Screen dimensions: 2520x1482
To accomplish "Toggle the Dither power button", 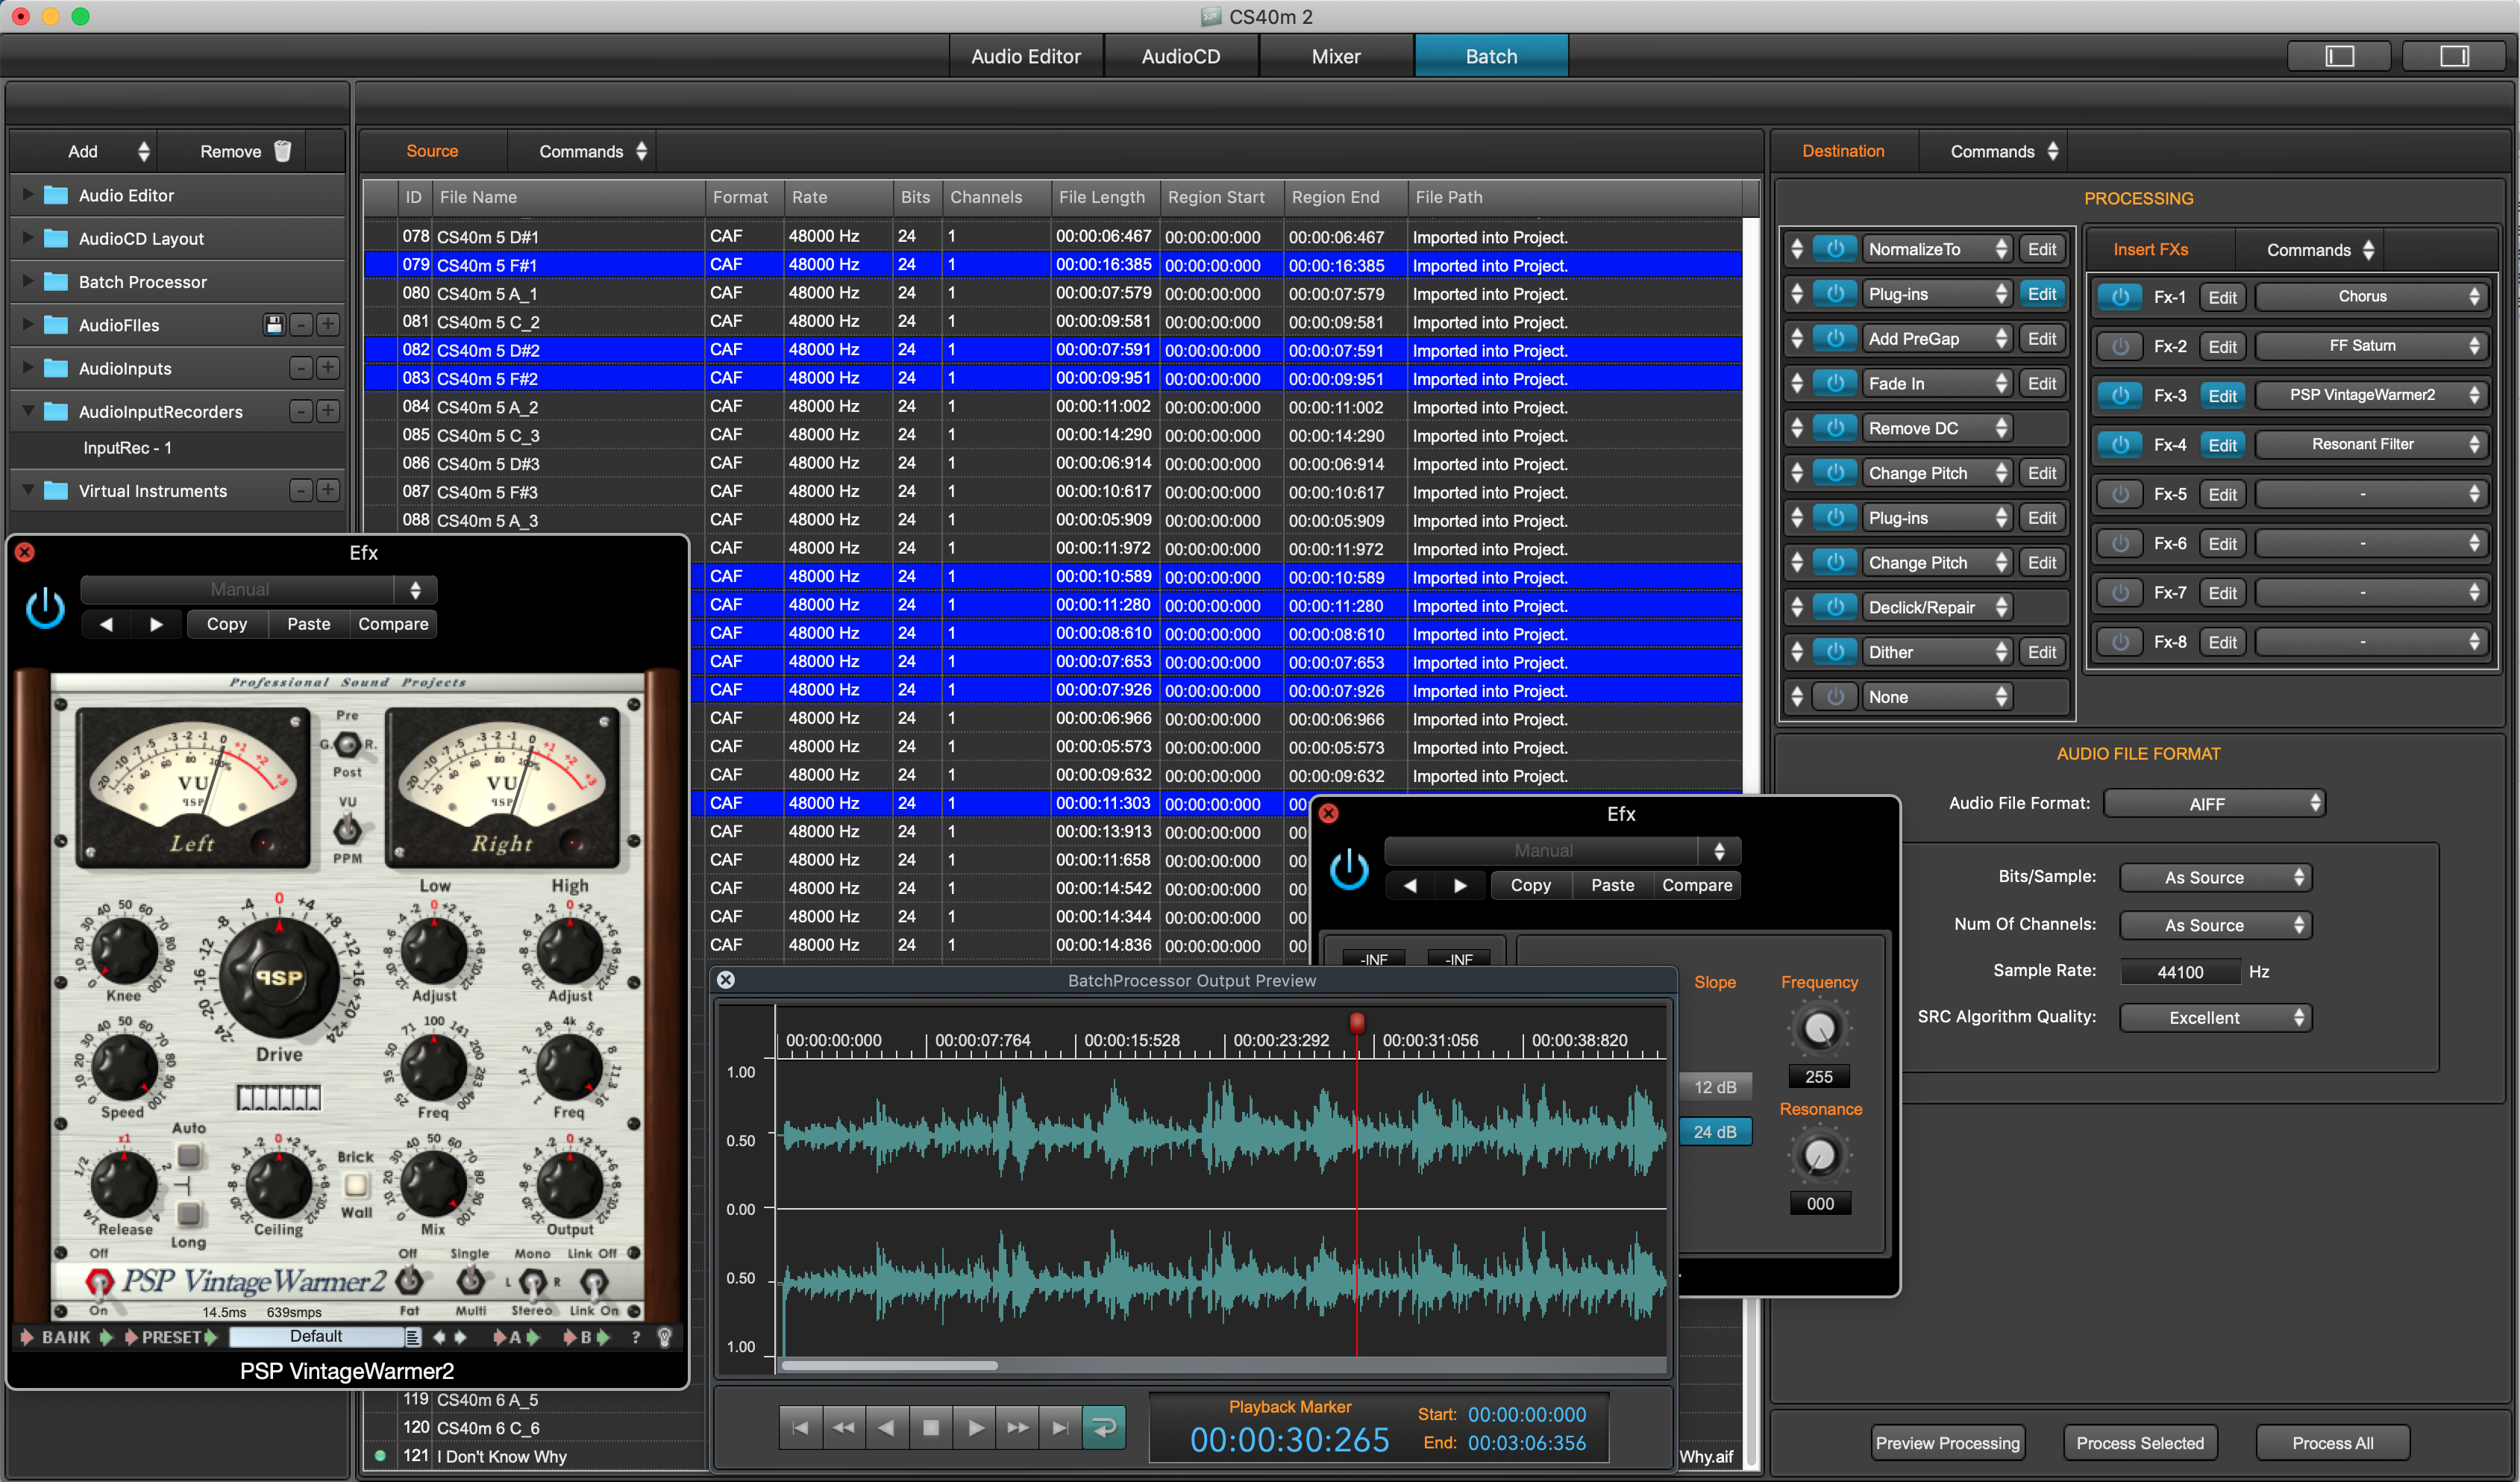I will point(1835,652).
